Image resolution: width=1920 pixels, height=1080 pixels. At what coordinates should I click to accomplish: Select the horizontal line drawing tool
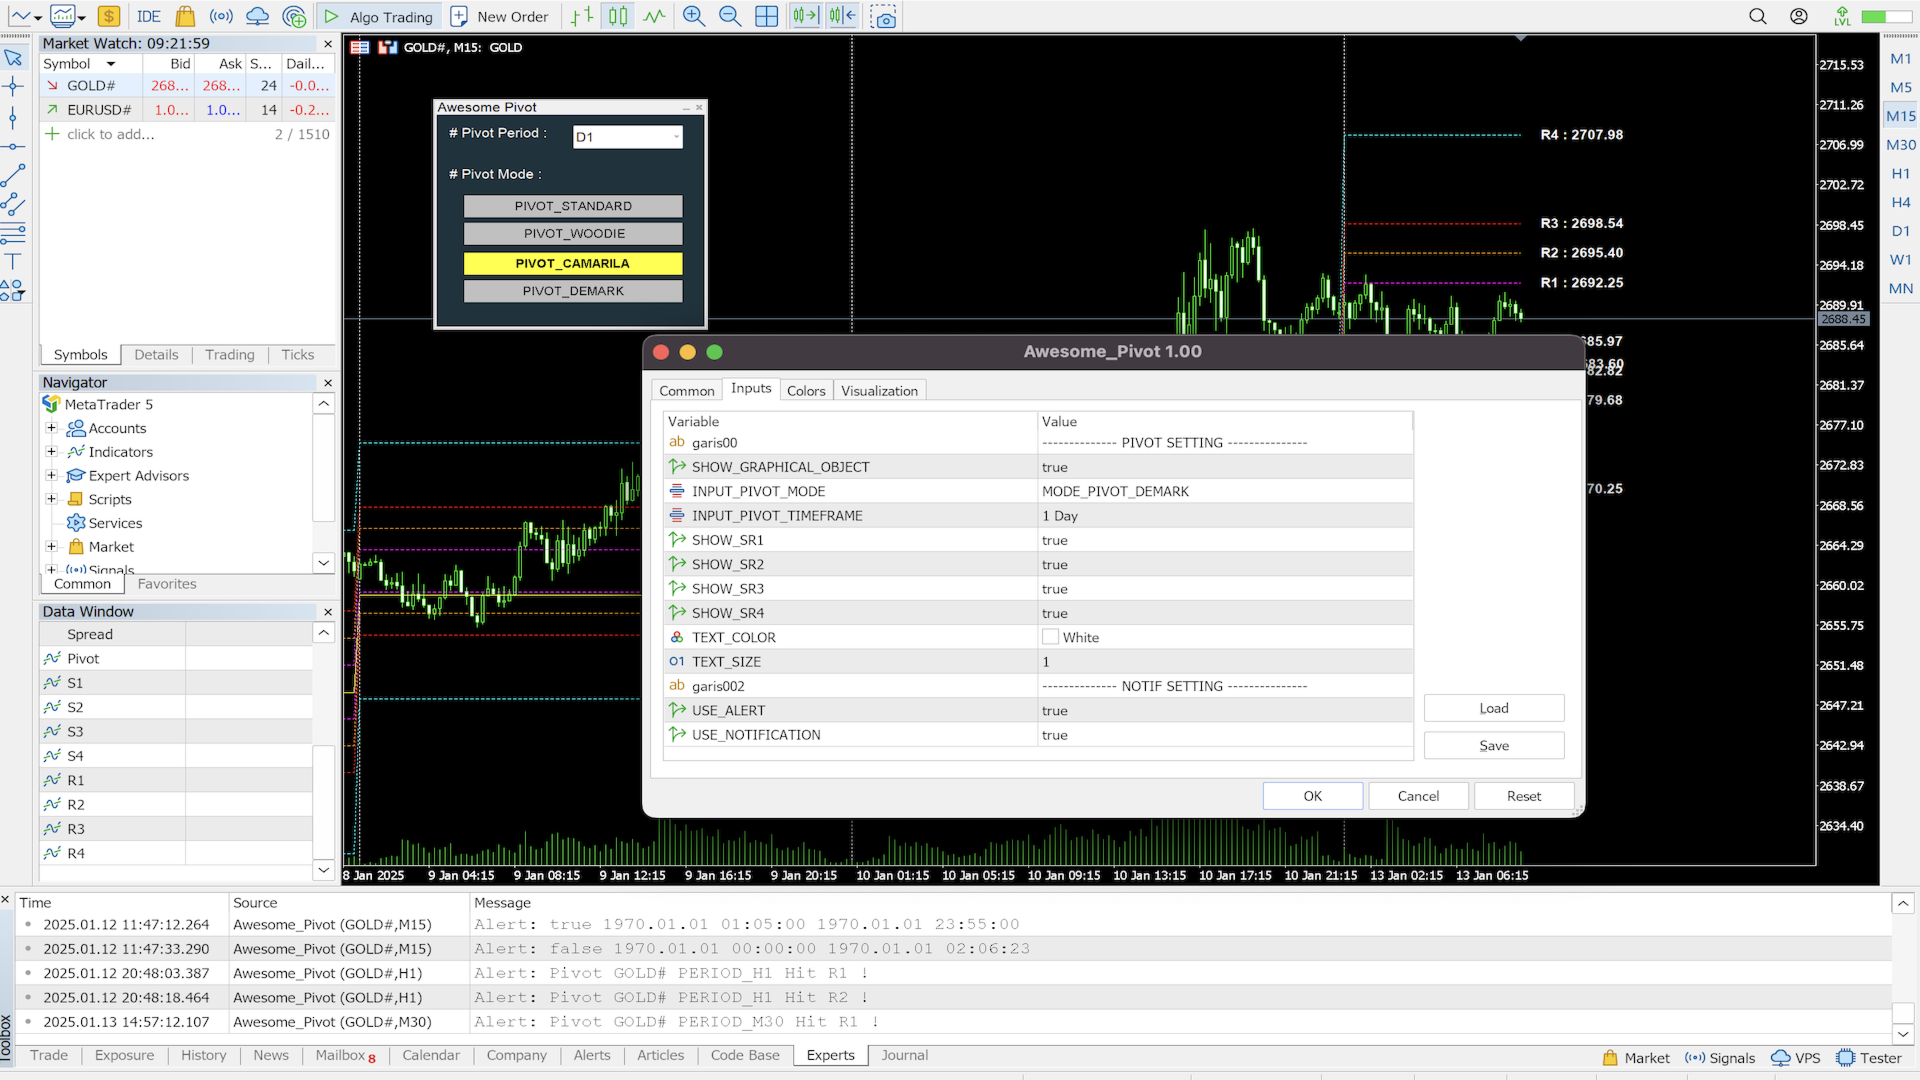click(13, 147)
